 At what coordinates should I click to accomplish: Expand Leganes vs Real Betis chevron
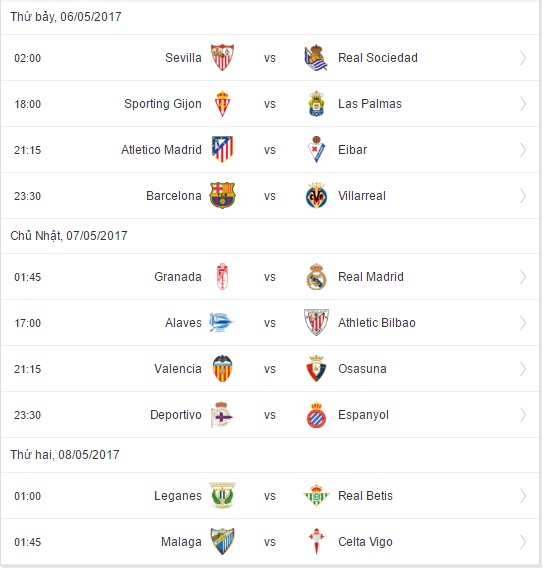click(x=523, y=496)
